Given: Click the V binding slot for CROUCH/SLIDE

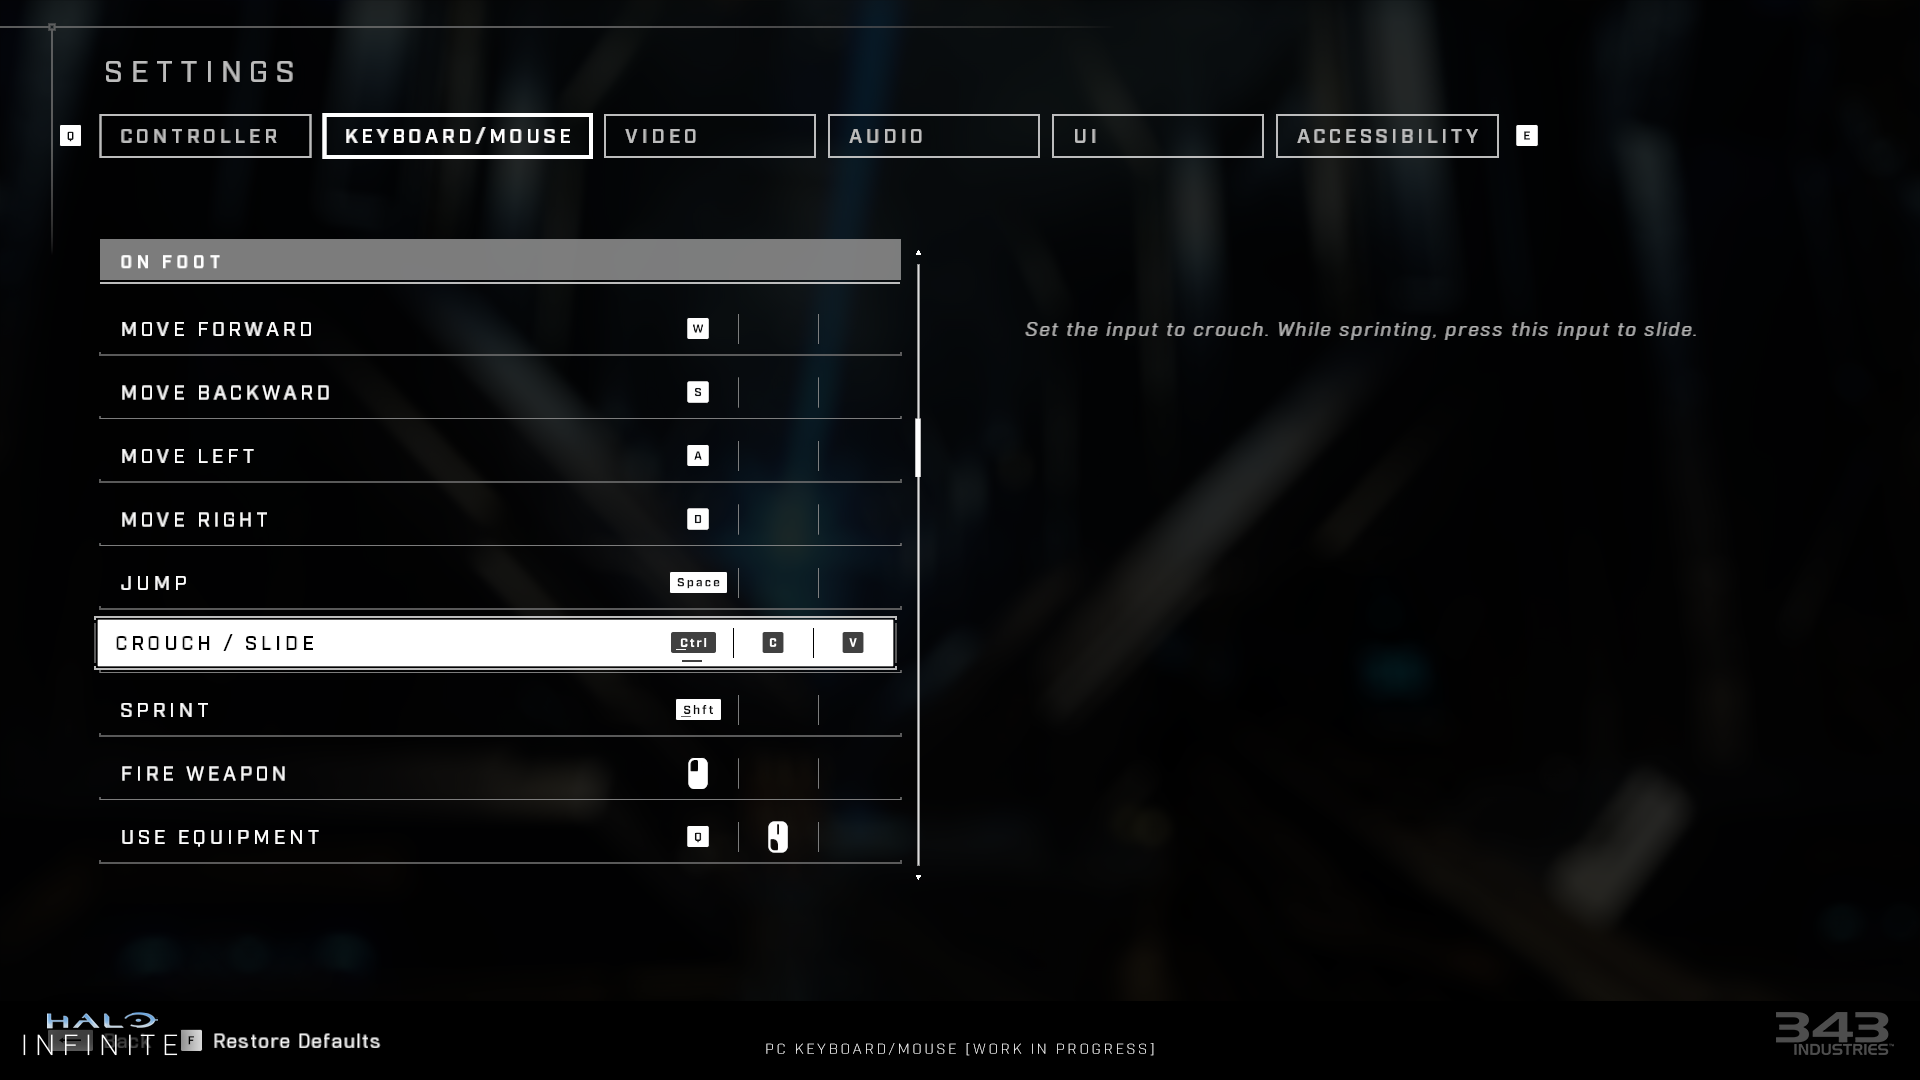Looking at the screenshot, I should [853, 642].
